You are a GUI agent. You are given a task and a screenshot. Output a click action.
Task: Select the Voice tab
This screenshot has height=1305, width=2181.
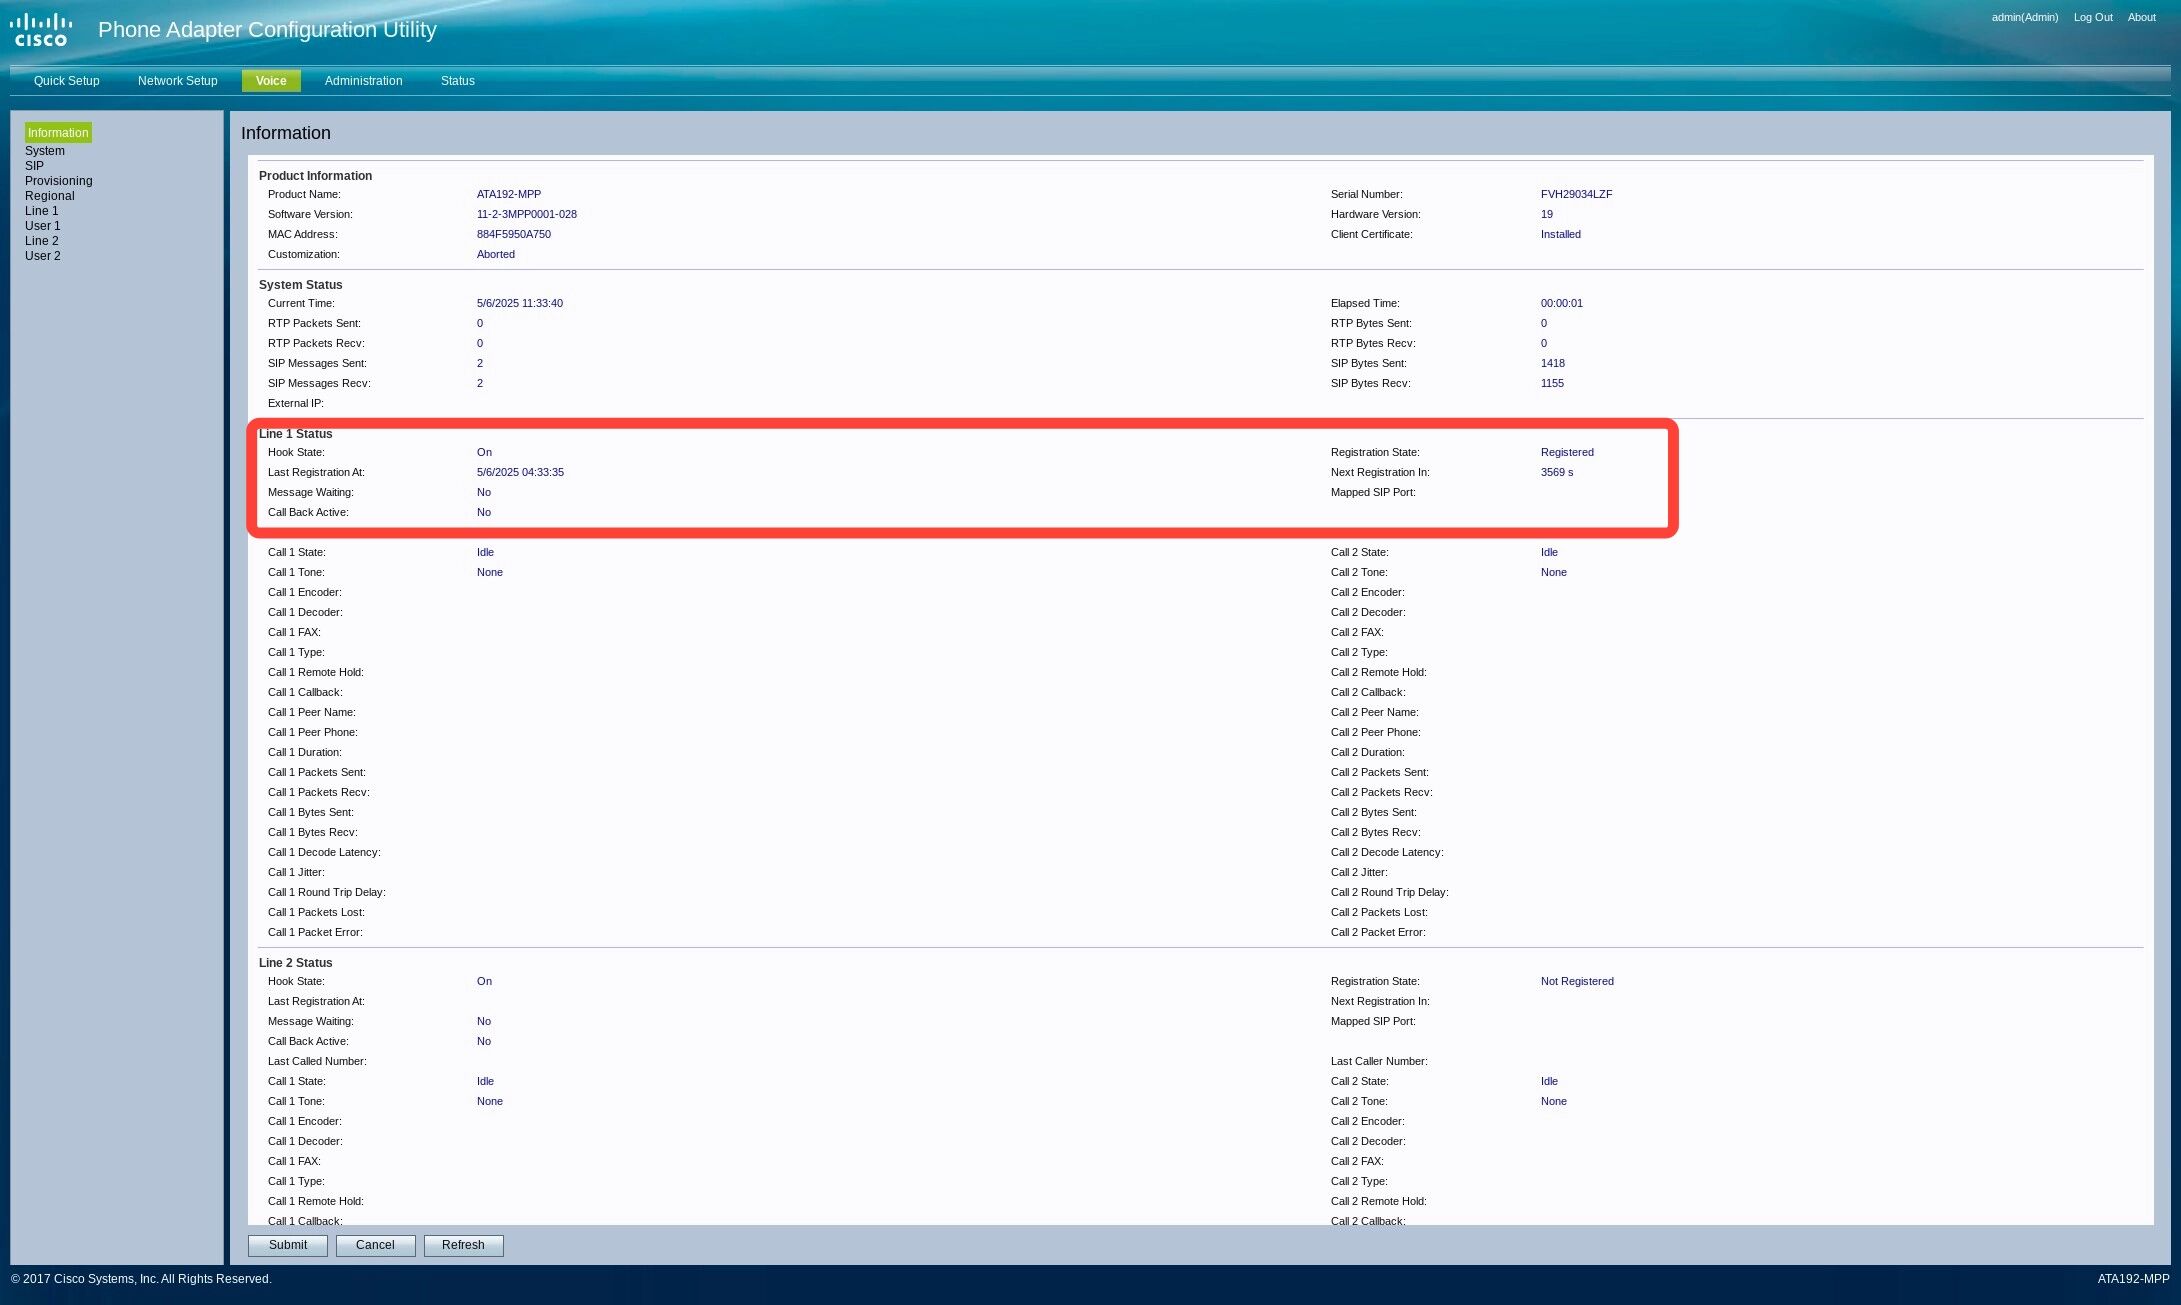pyautogui.click(x=271, y=81)
